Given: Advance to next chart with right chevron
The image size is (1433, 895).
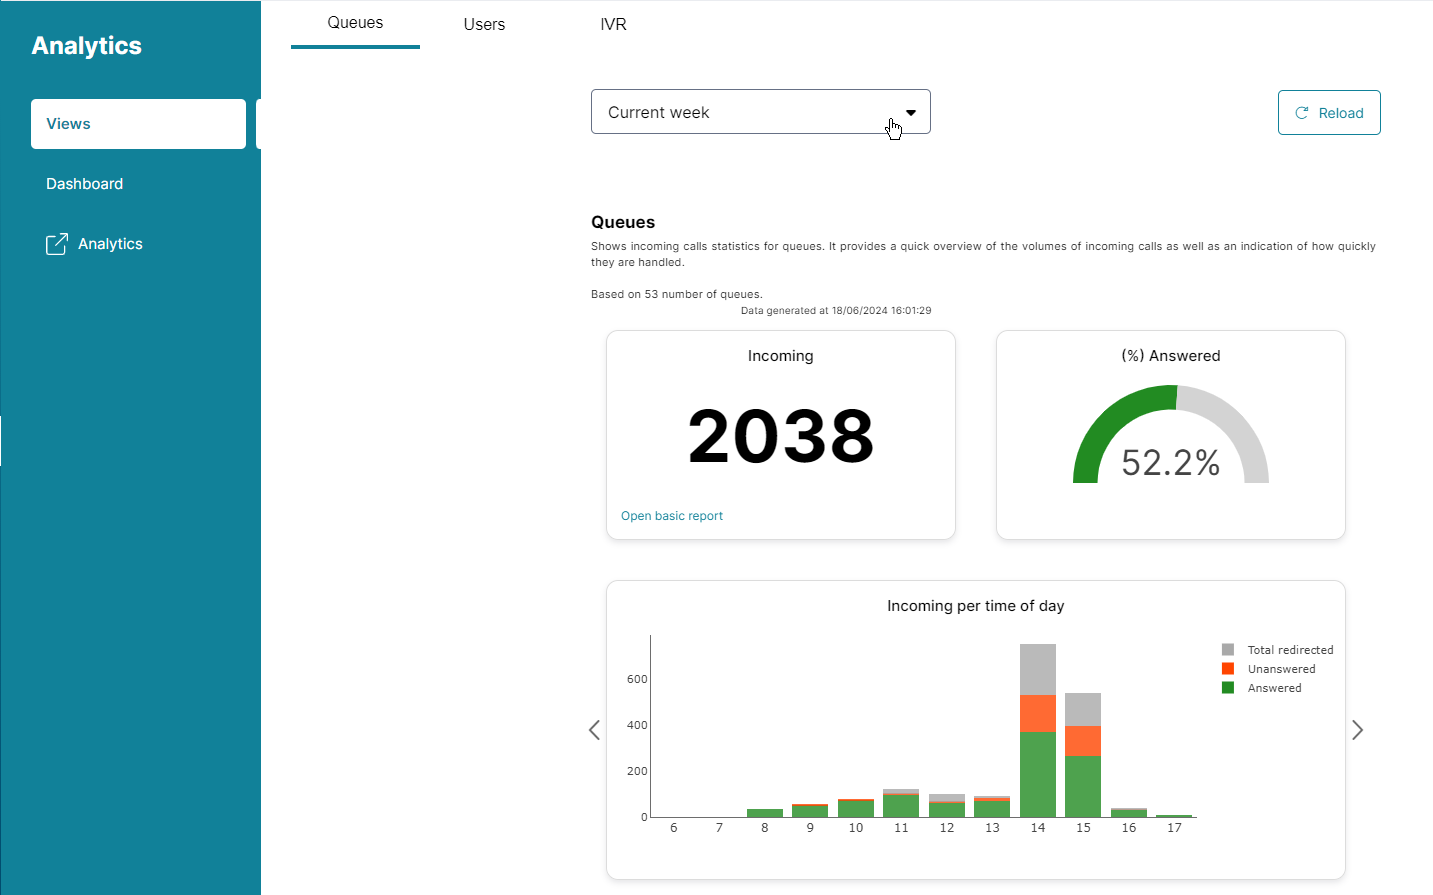Looking at the screenshot, I should coord(1357,730).
